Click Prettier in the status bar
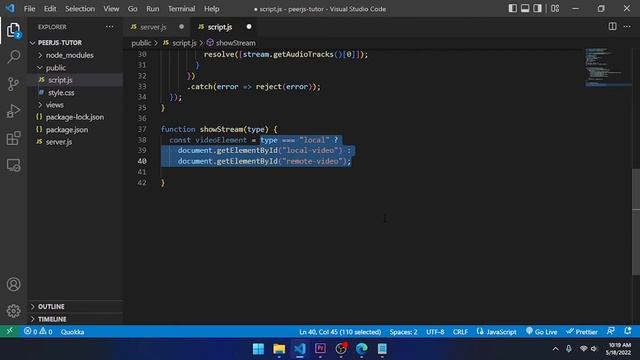The image size is (640, 360). coord(582,332)
